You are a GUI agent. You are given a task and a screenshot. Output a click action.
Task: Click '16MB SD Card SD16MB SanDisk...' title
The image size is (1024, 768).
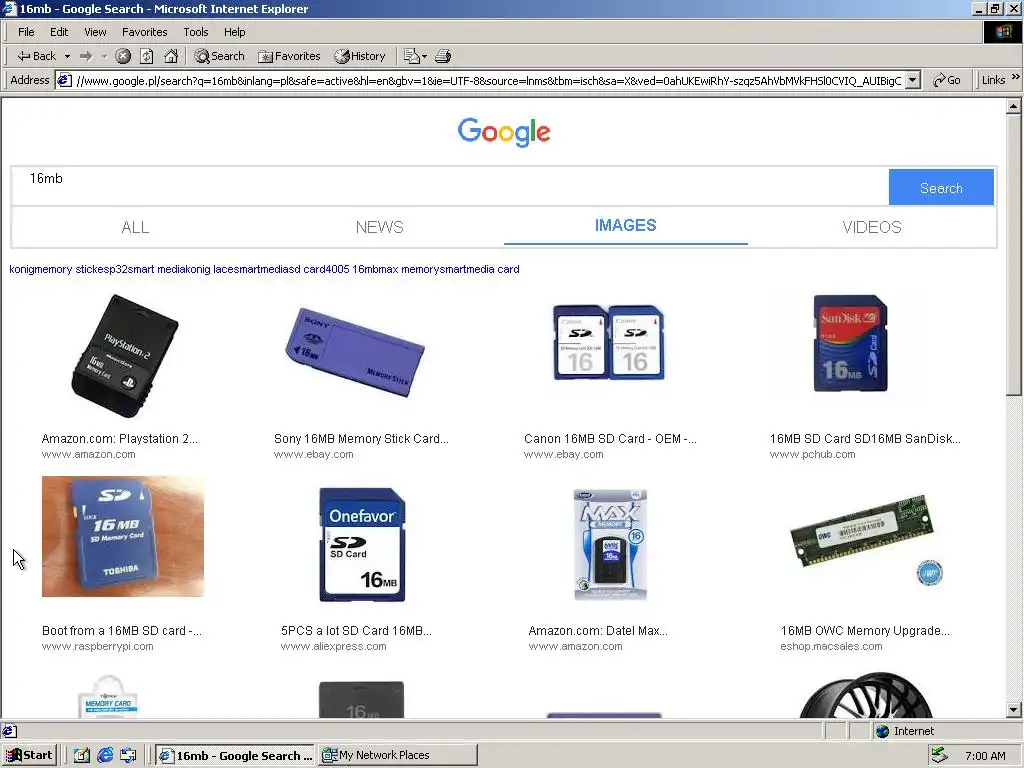(865, 439)
